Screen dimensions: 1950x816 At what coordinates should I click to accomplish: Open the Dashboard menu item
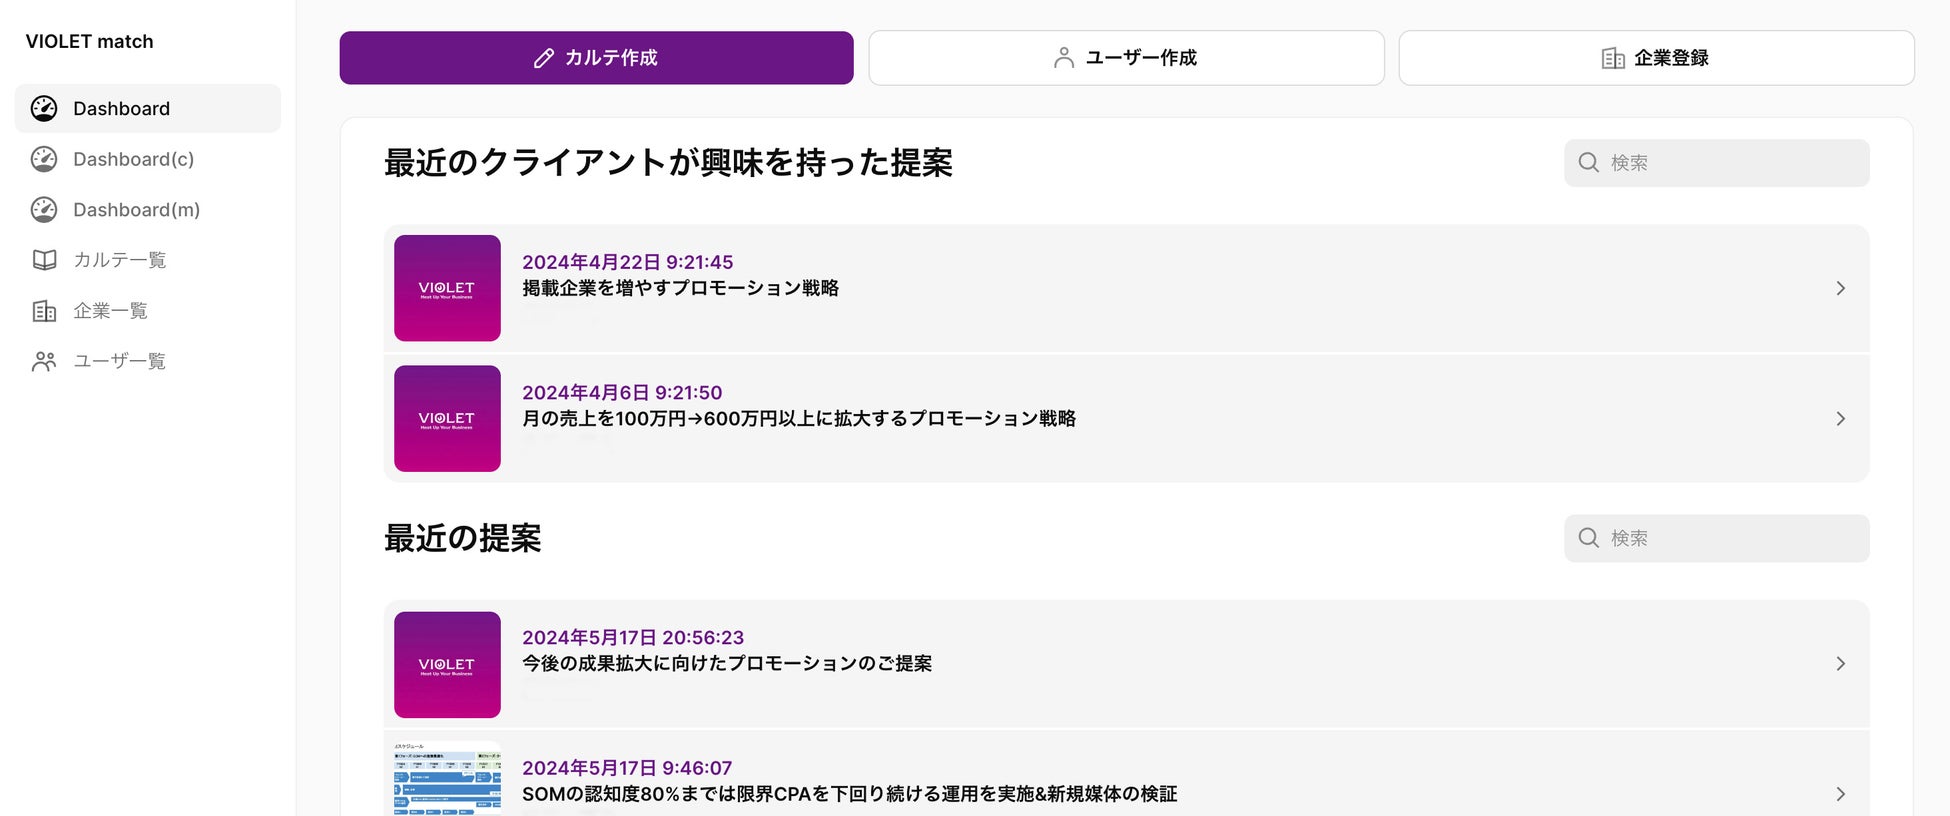[x=148, y=108]
